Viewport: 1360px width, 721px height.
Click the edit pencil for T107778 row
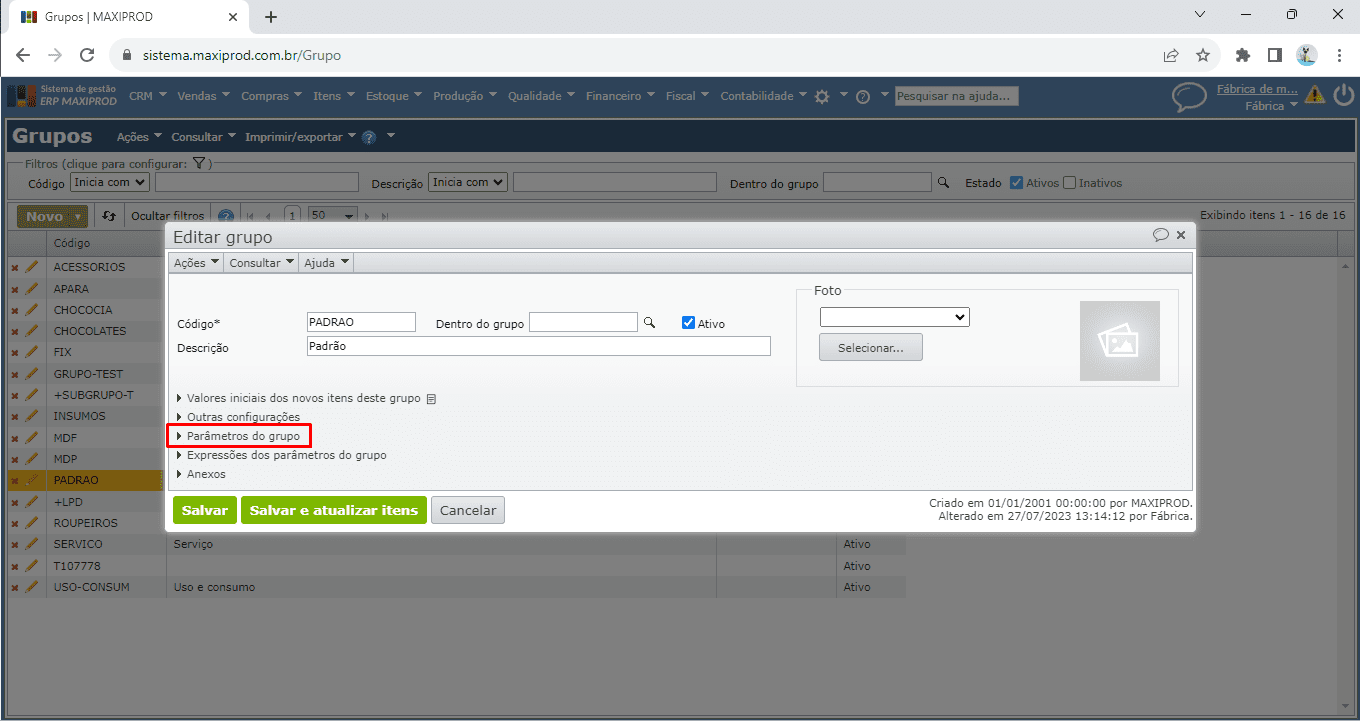click(x=31, y=566)
